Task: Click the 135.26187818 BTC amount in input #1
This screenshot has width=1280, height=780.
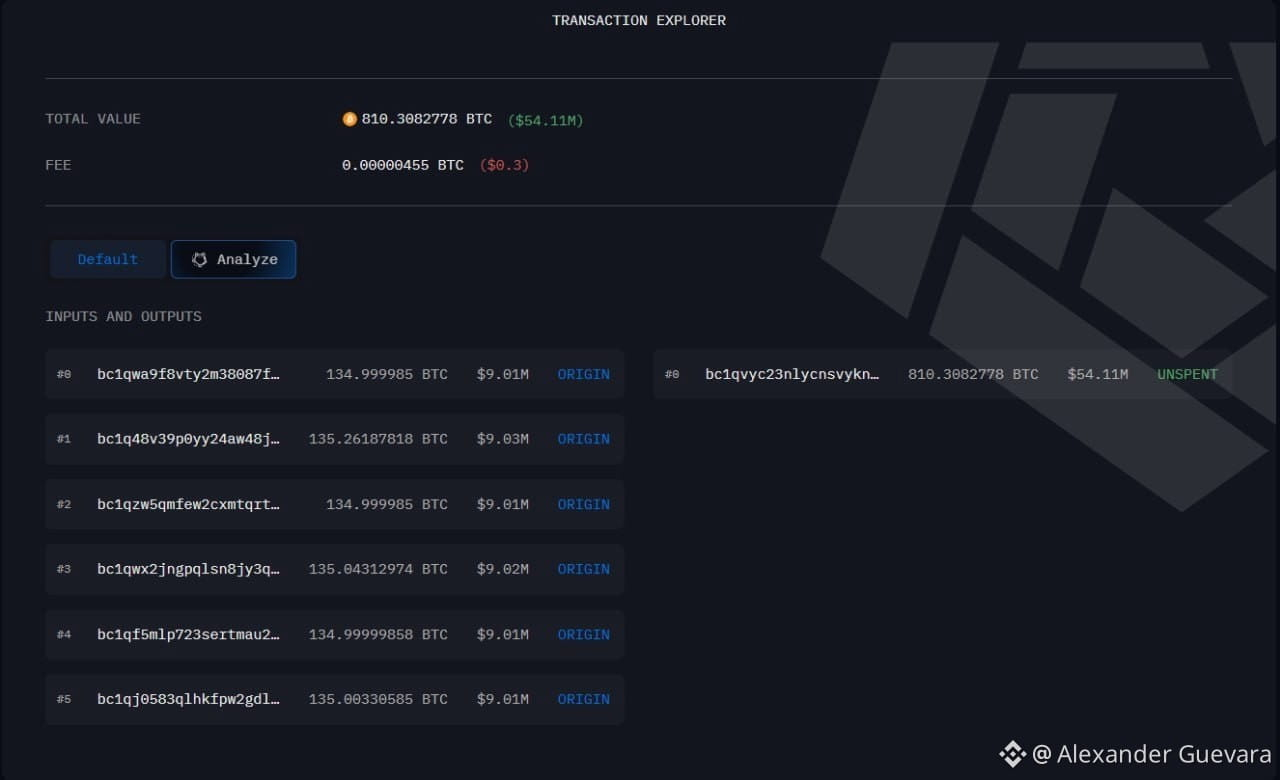Action: tap(378, 439)
